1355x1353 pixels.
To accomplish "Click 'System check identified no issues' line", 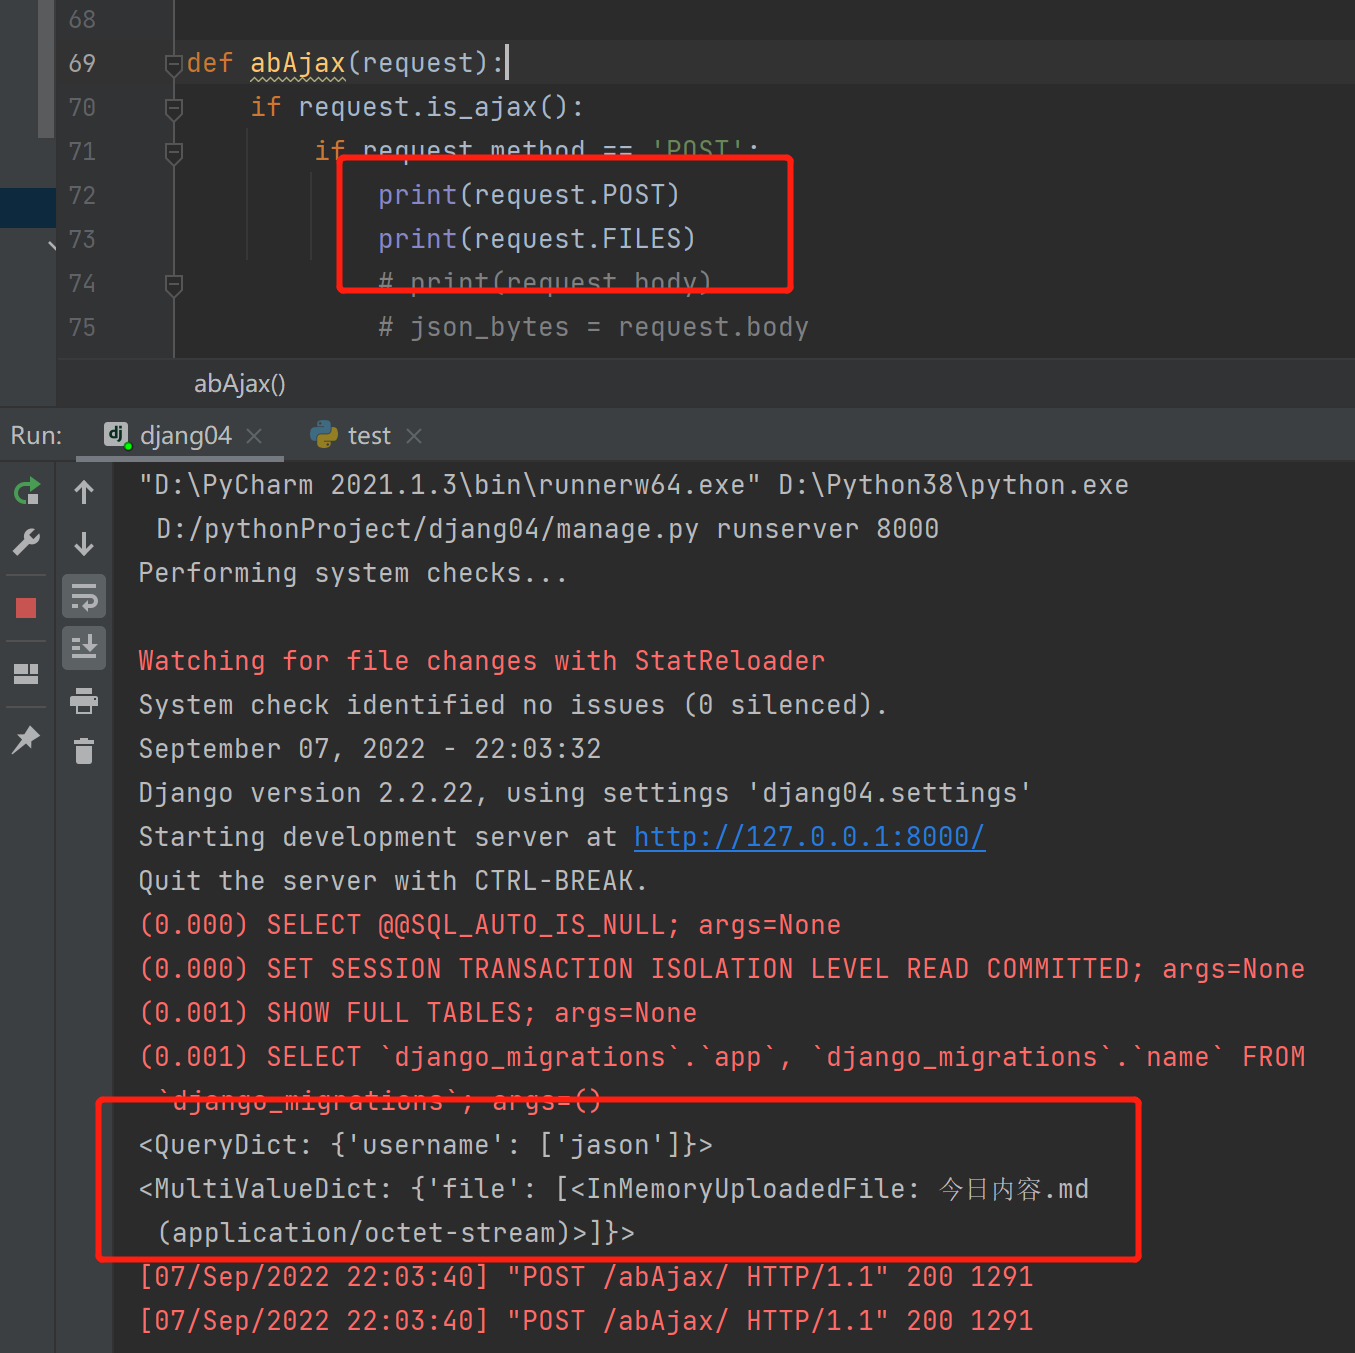I will tap(513, 705).
